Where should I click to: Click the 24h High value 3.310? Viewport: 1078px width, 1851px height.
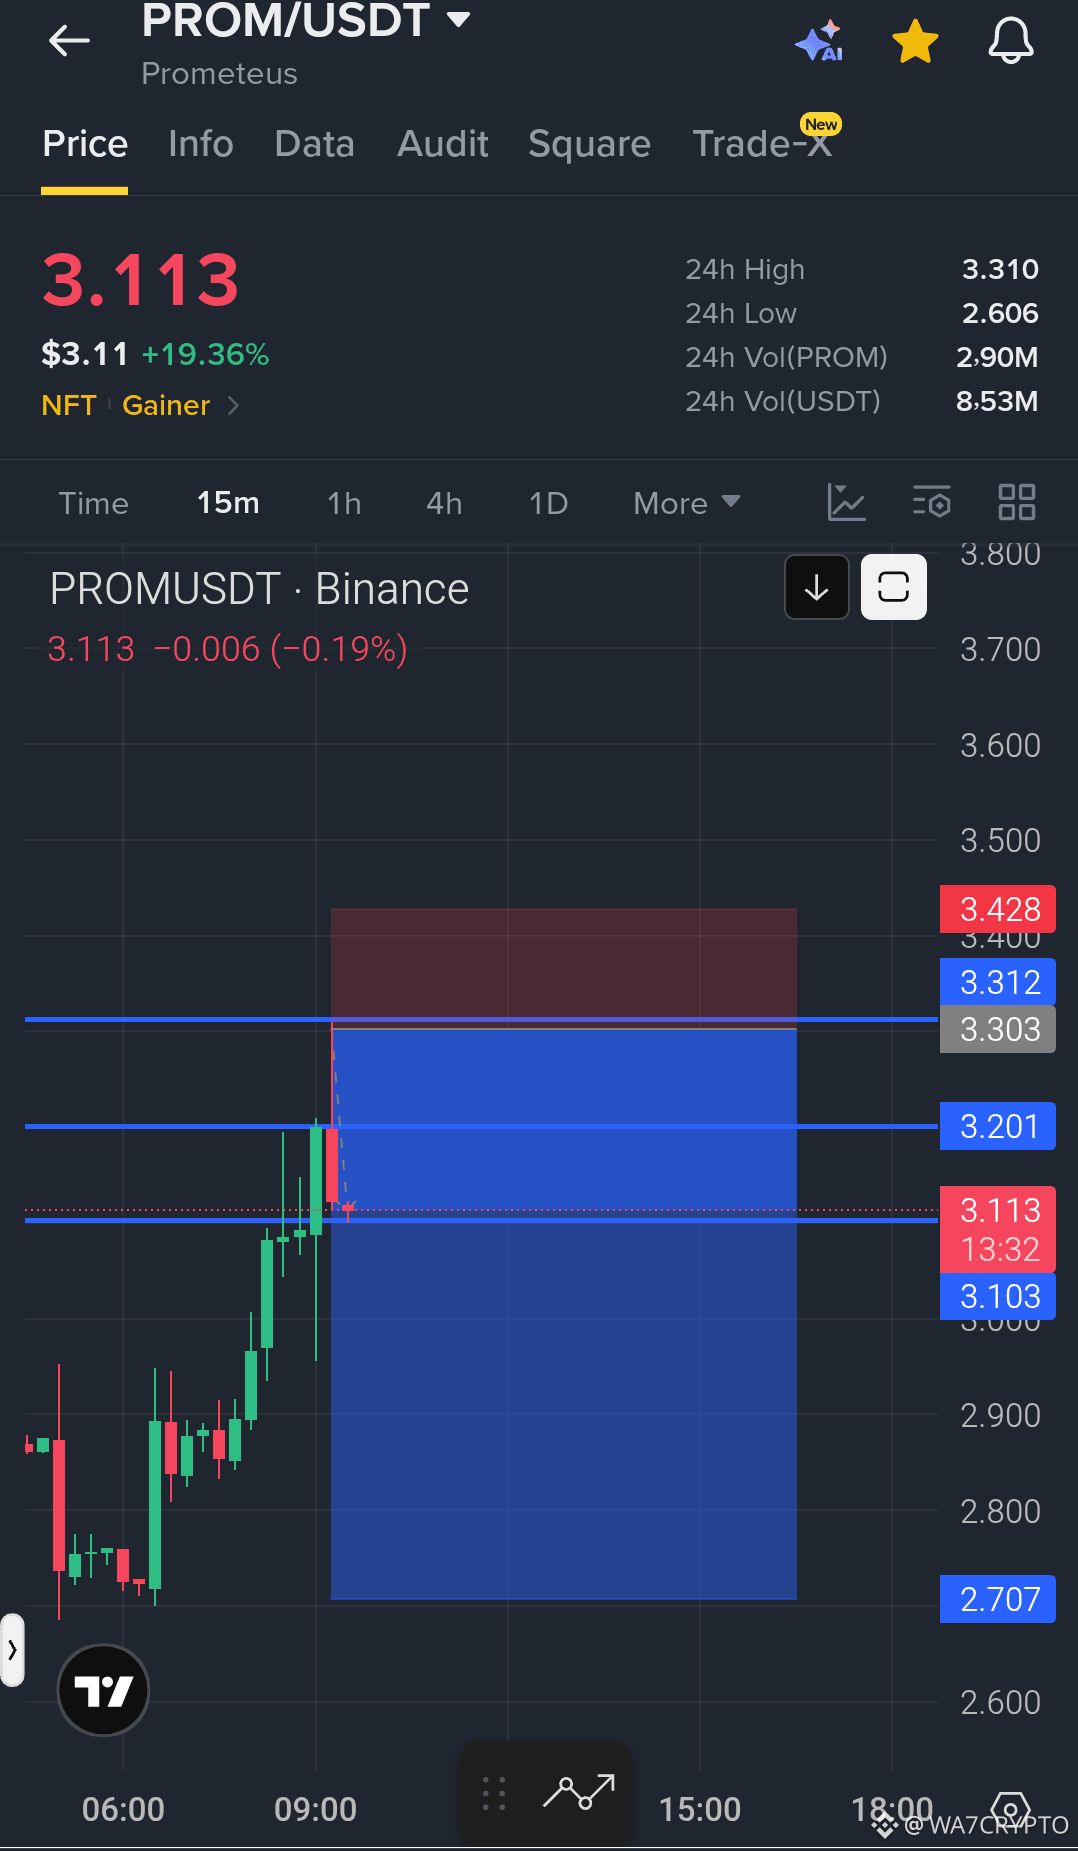click(x=1000, y=269)
